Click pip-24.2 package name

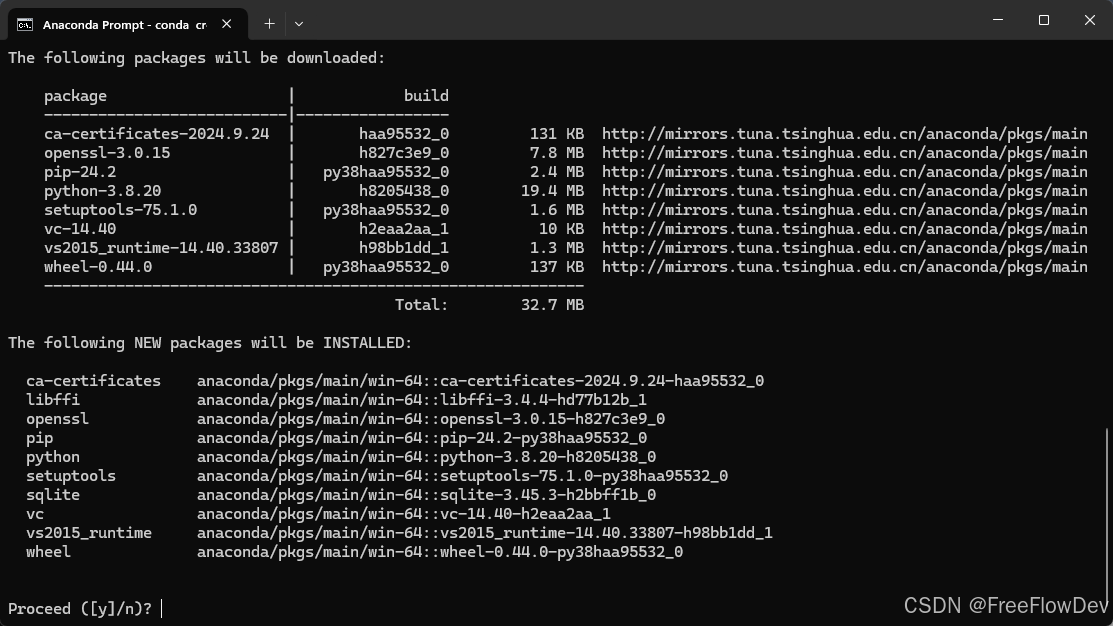pos(80,172)
